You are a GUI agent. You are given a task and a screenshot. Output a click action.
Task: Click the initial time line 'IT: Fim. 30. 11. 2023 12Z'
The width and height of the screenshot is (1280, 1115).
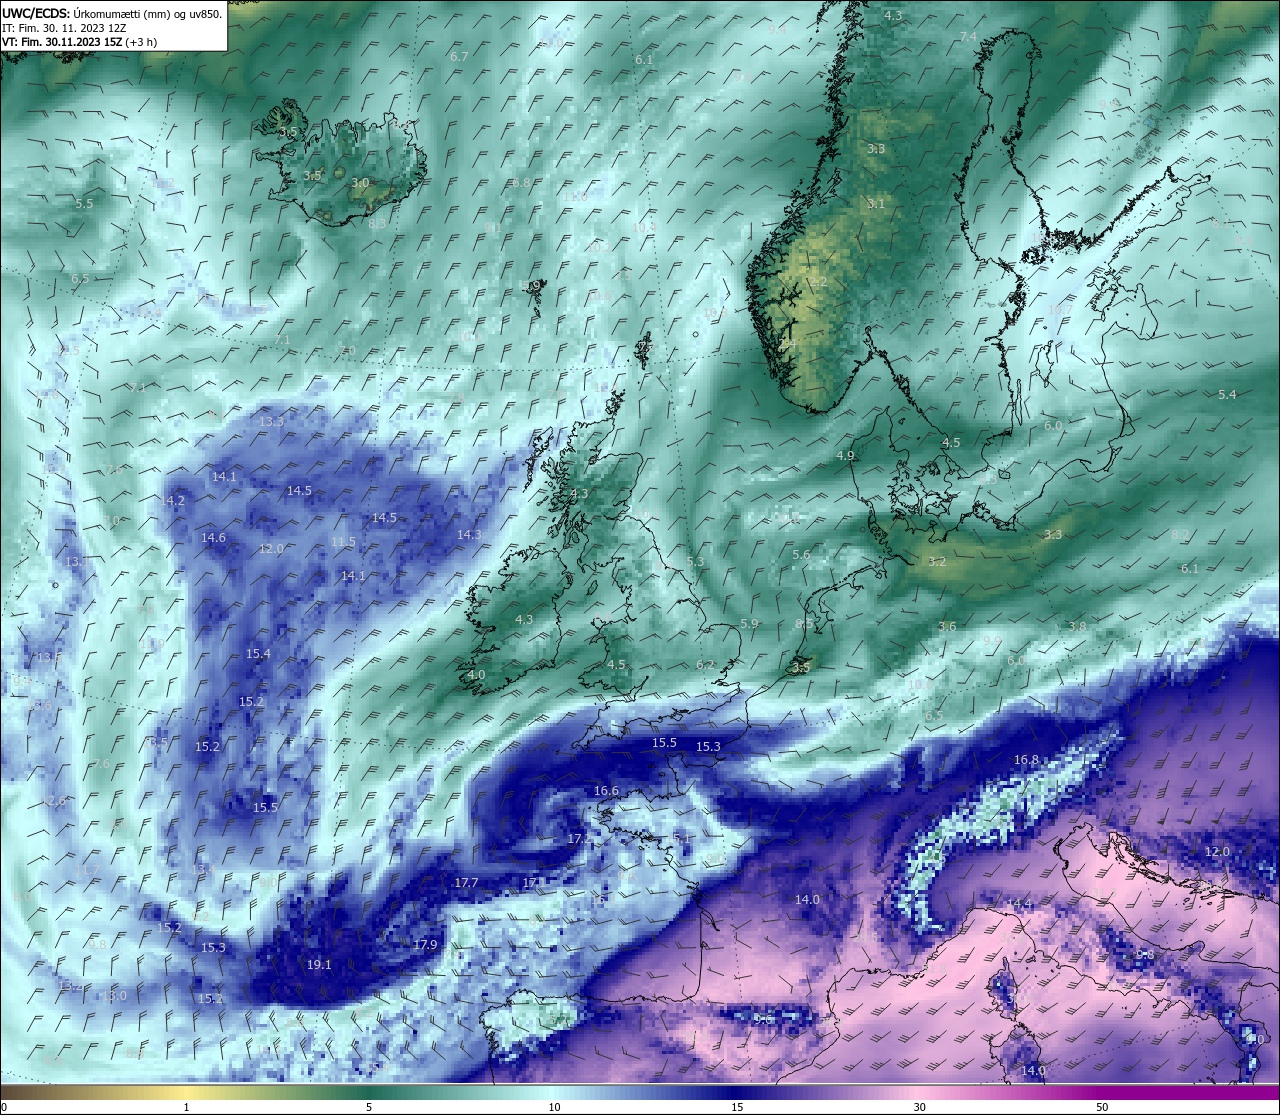pos(64,28)
